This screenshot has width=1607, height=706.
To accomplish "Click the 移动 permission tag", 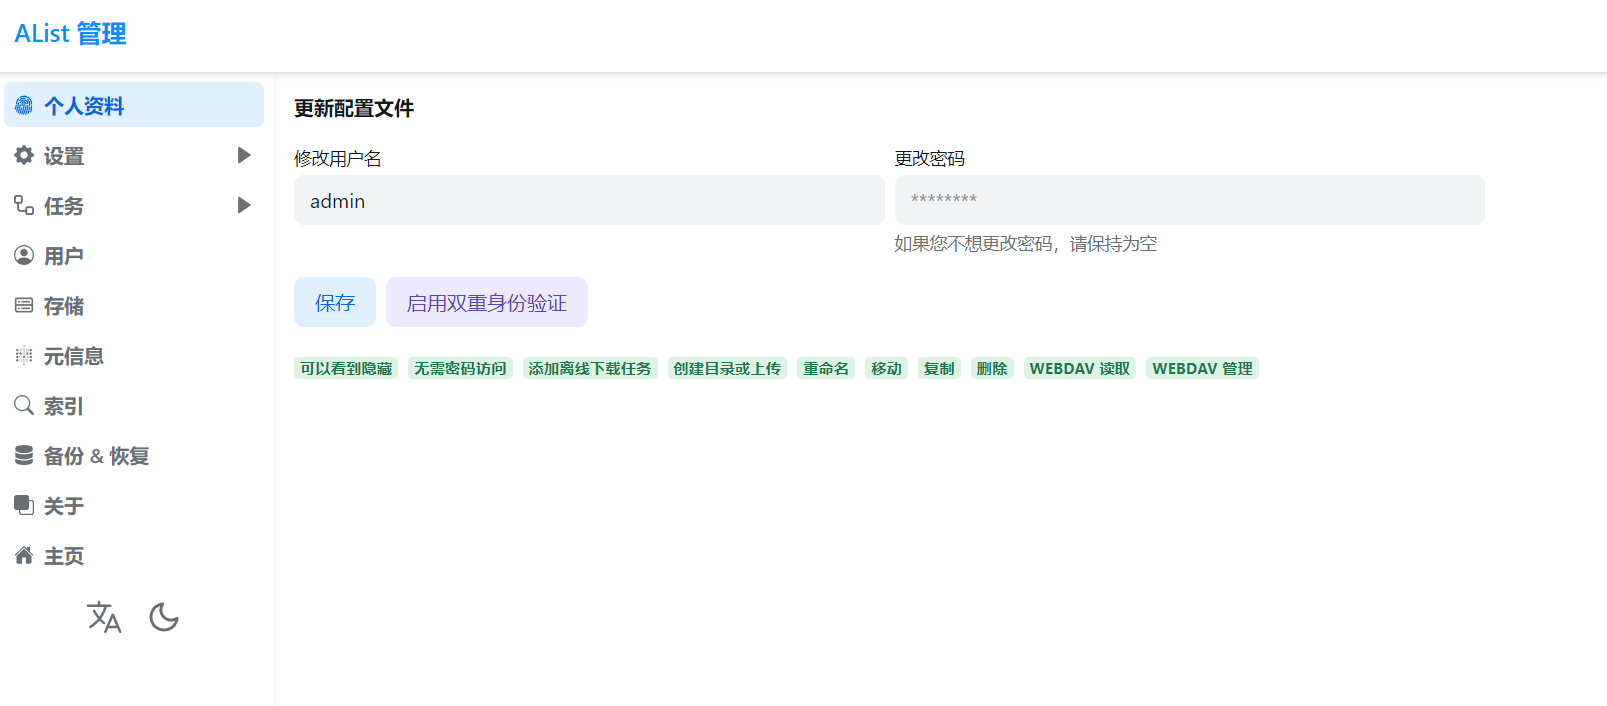I will [886, 368].
